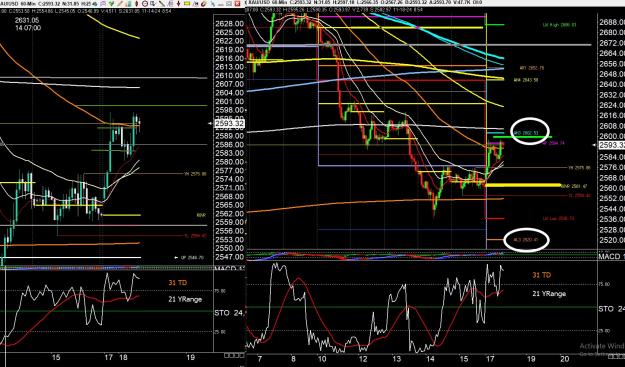This screenshot has height=367, width=625.
Task: Click date 15 on left chart time axis
Action: (56, 357)
